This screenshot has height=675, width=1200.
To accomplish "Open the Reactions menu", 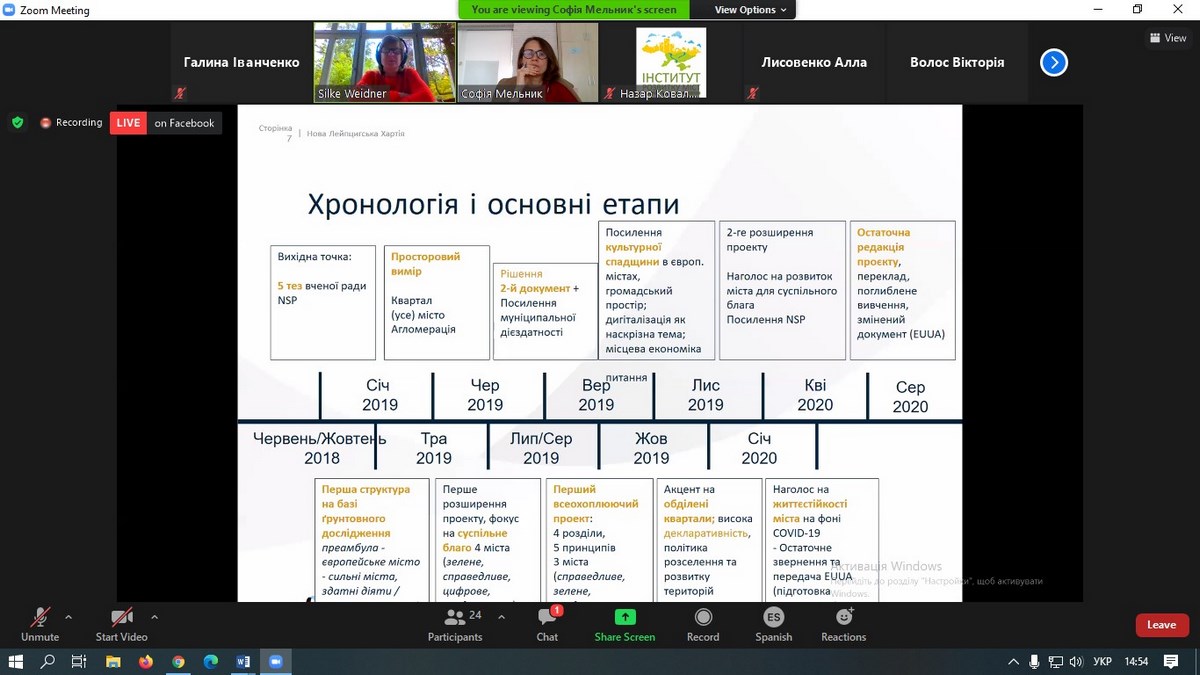I will point(843,618).
